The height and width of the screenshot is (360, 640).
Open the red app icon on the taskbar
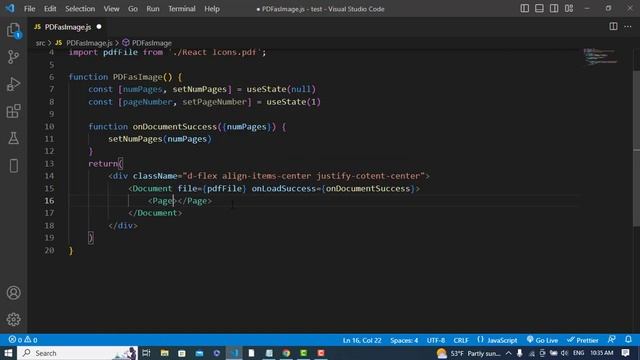click(321, 353)
